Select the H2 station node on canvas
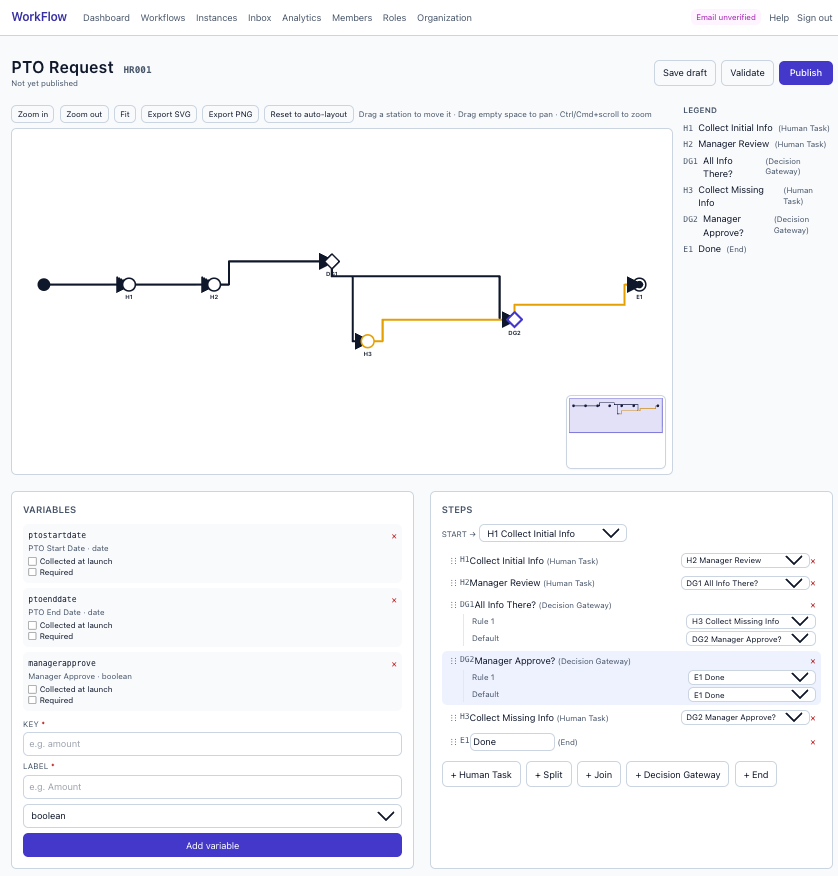 click(x=214, y=285)
